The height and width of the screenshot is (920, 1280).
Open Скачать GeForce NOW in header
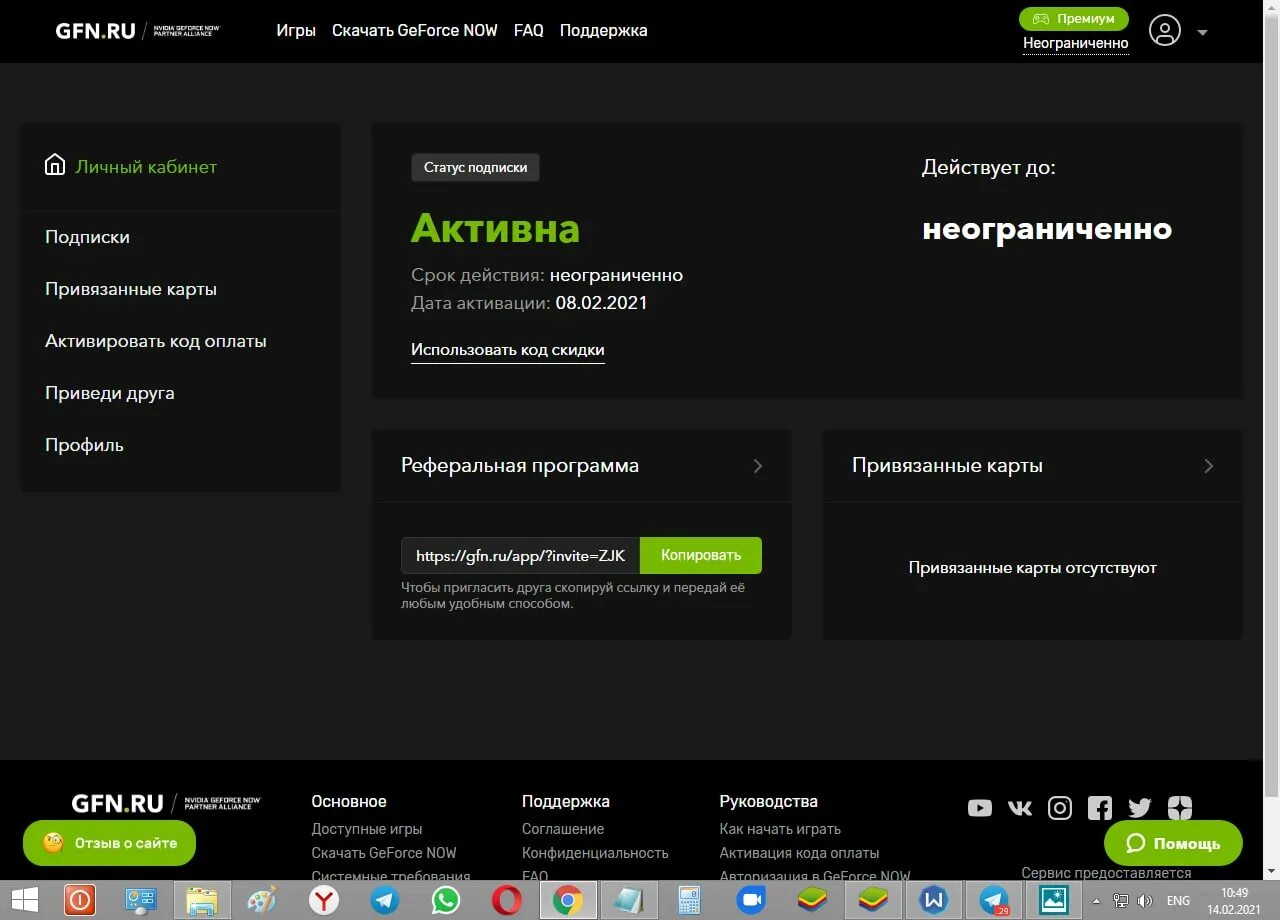415,30
